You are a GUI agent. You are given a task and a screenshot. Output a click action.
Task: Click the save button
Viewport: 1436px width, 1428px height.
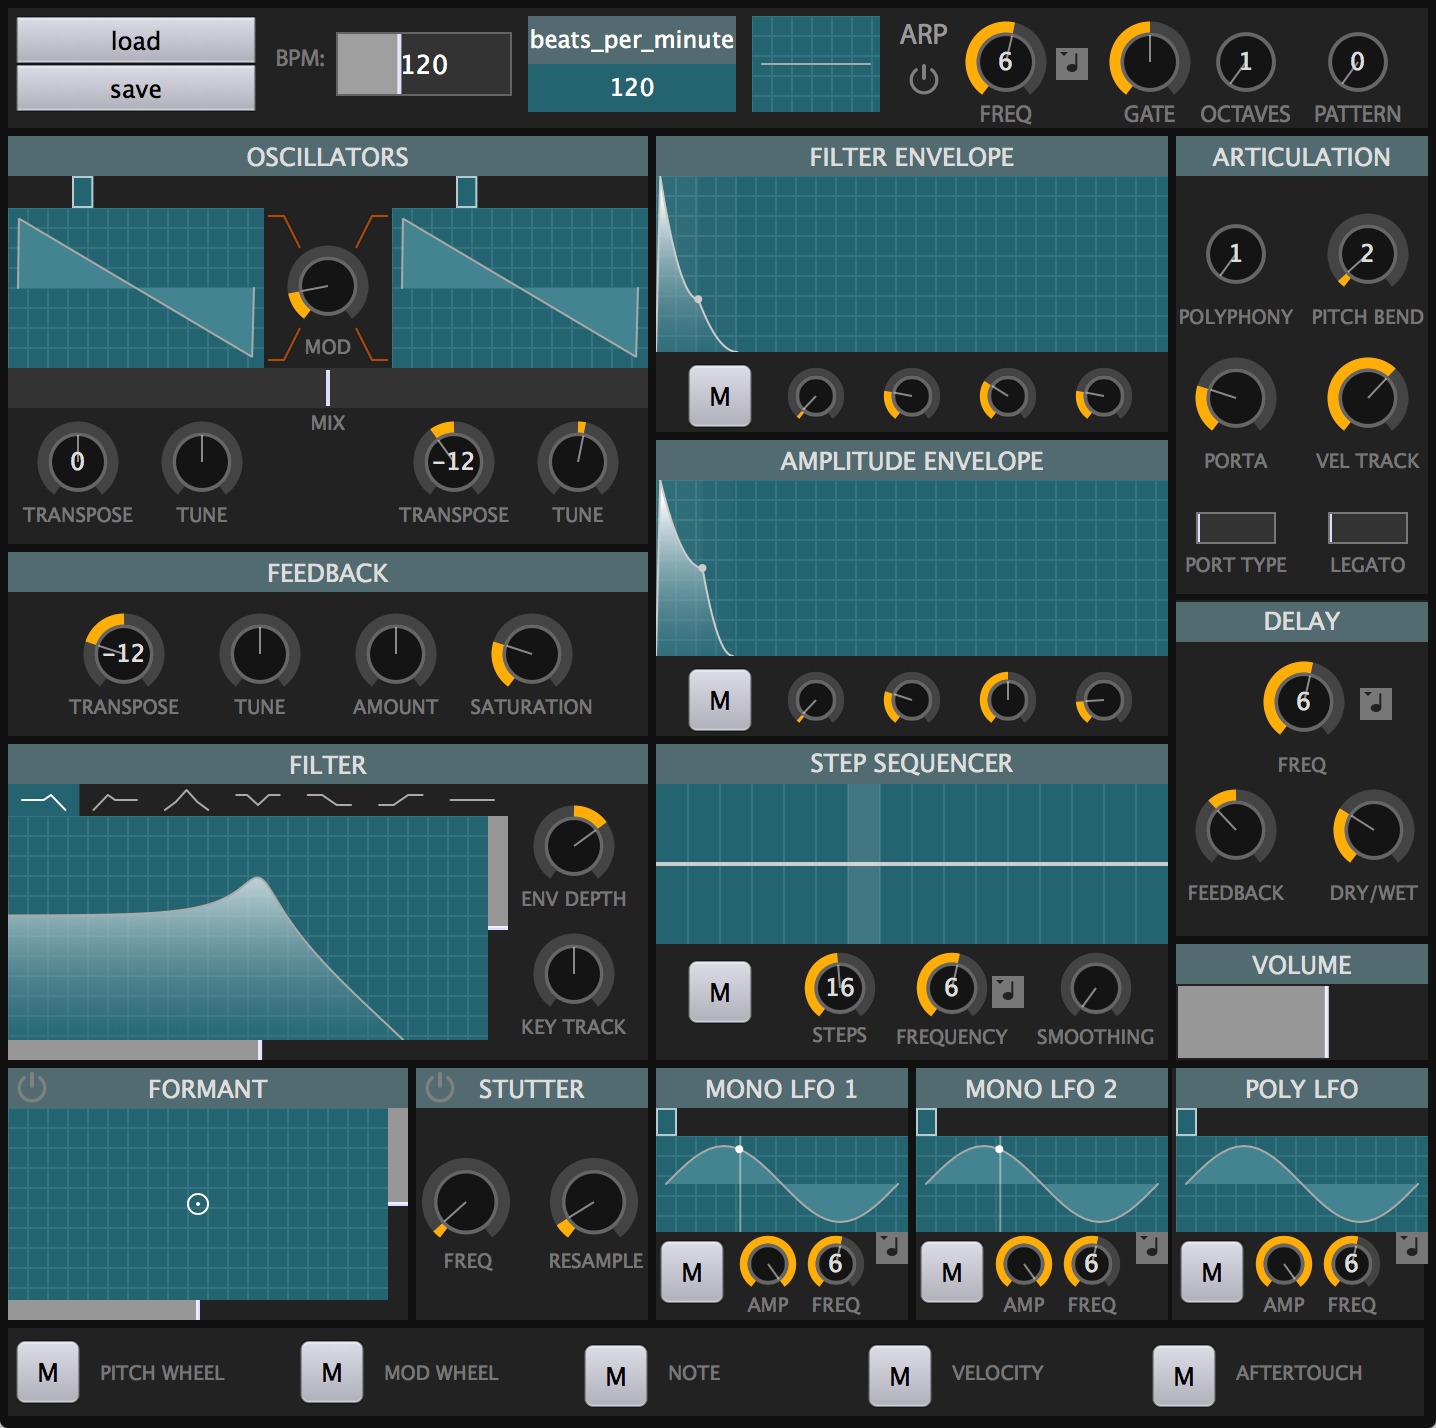point(135,89)
